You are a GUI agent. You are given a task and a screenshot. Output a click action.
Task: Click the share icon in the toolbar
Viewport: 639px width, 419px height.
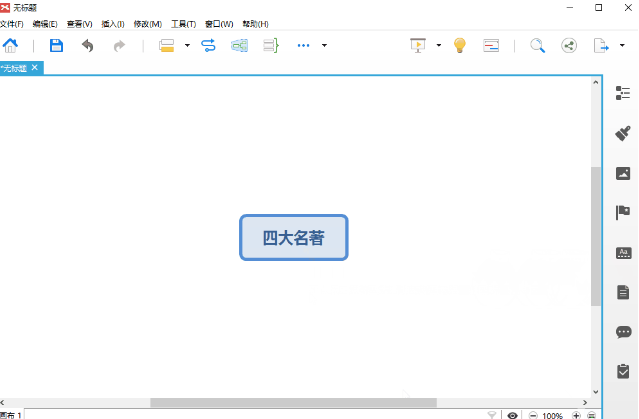click(x=569, y=45)
